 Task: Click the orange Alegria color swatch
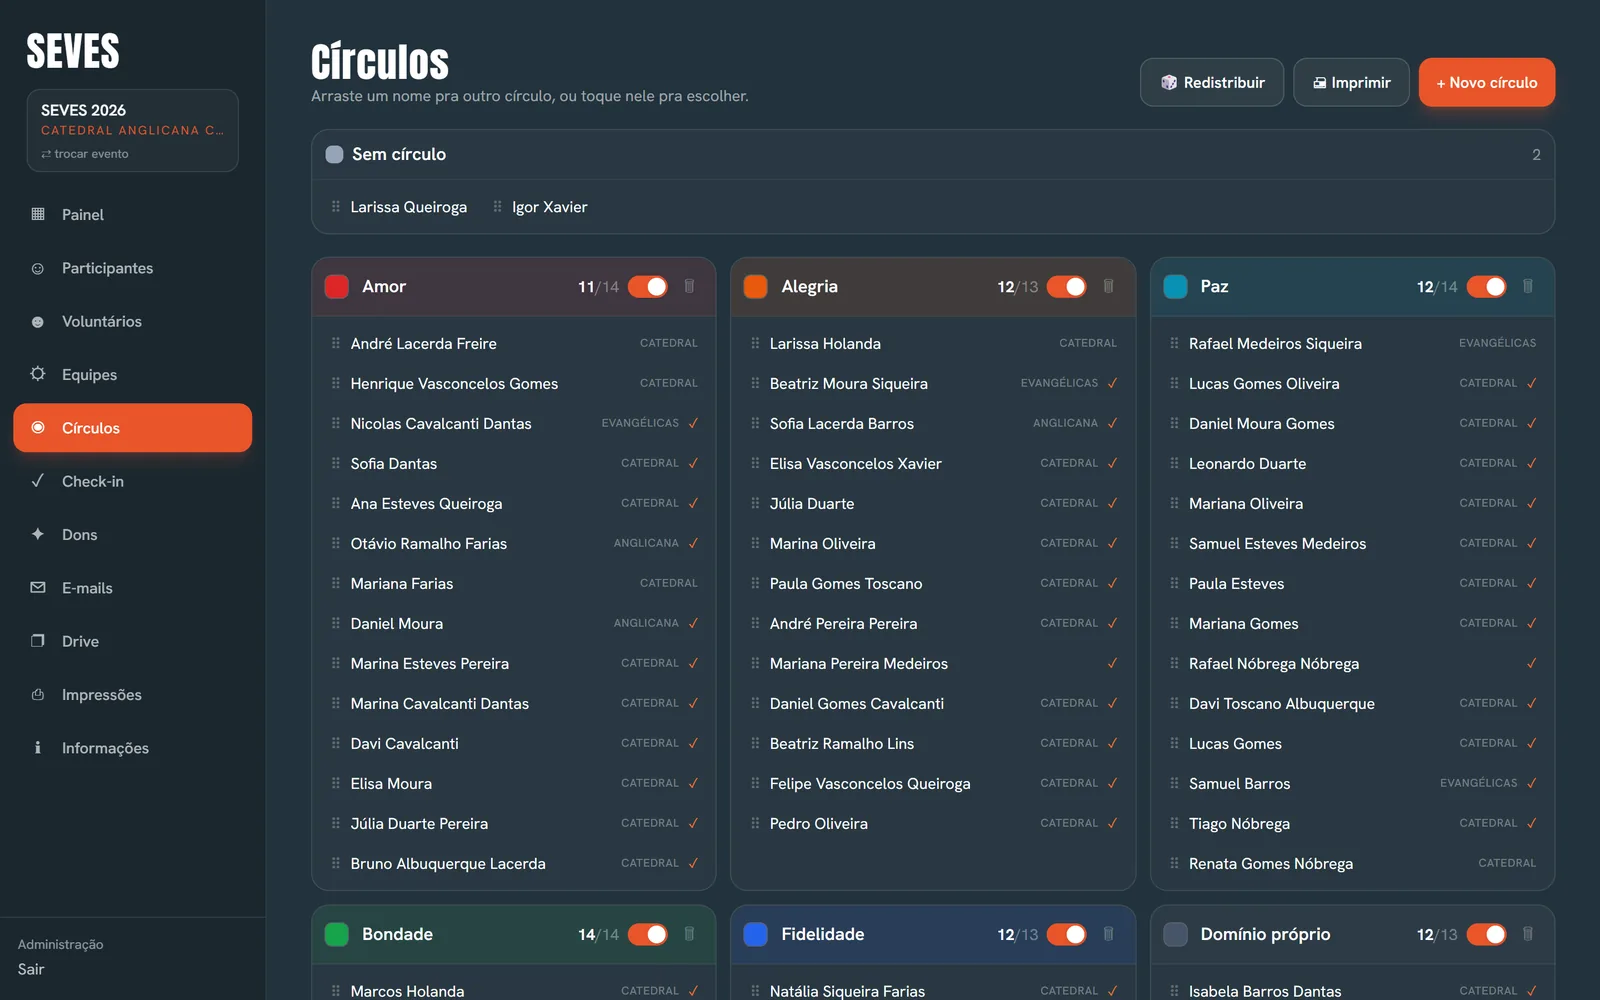756,286
